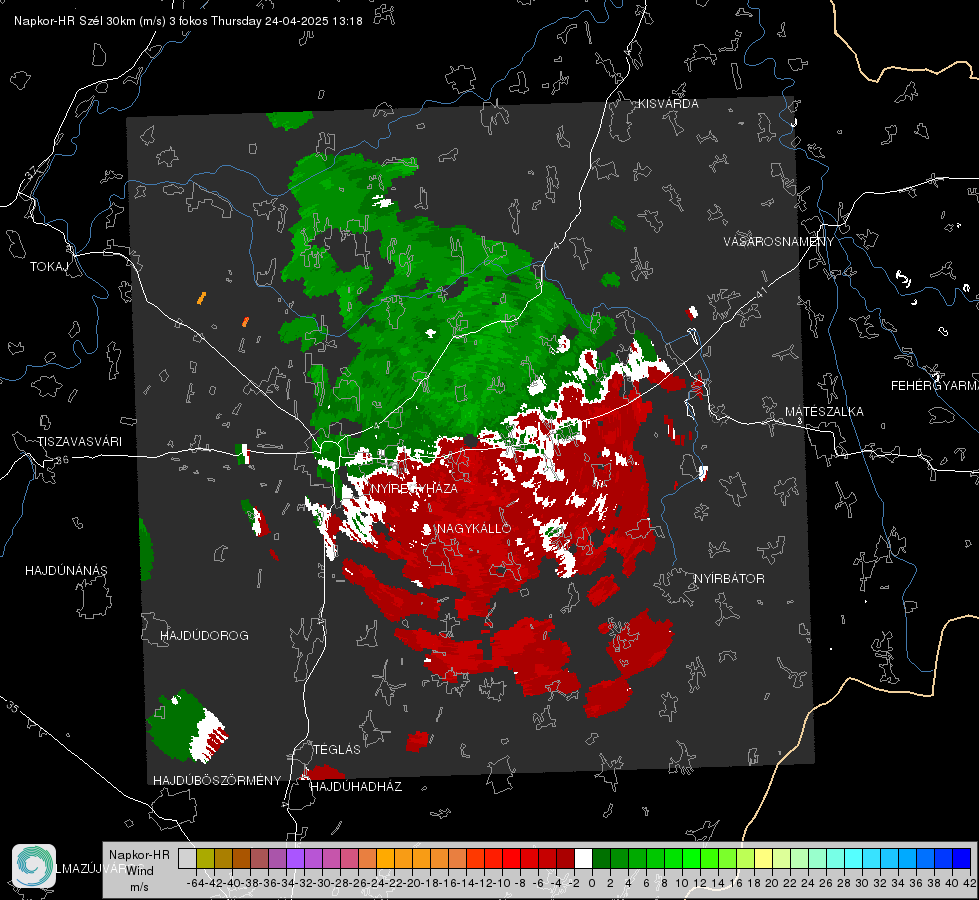
Task: Select the VÁSÁROSNAMÉNY town label
Action: [779, 242]
